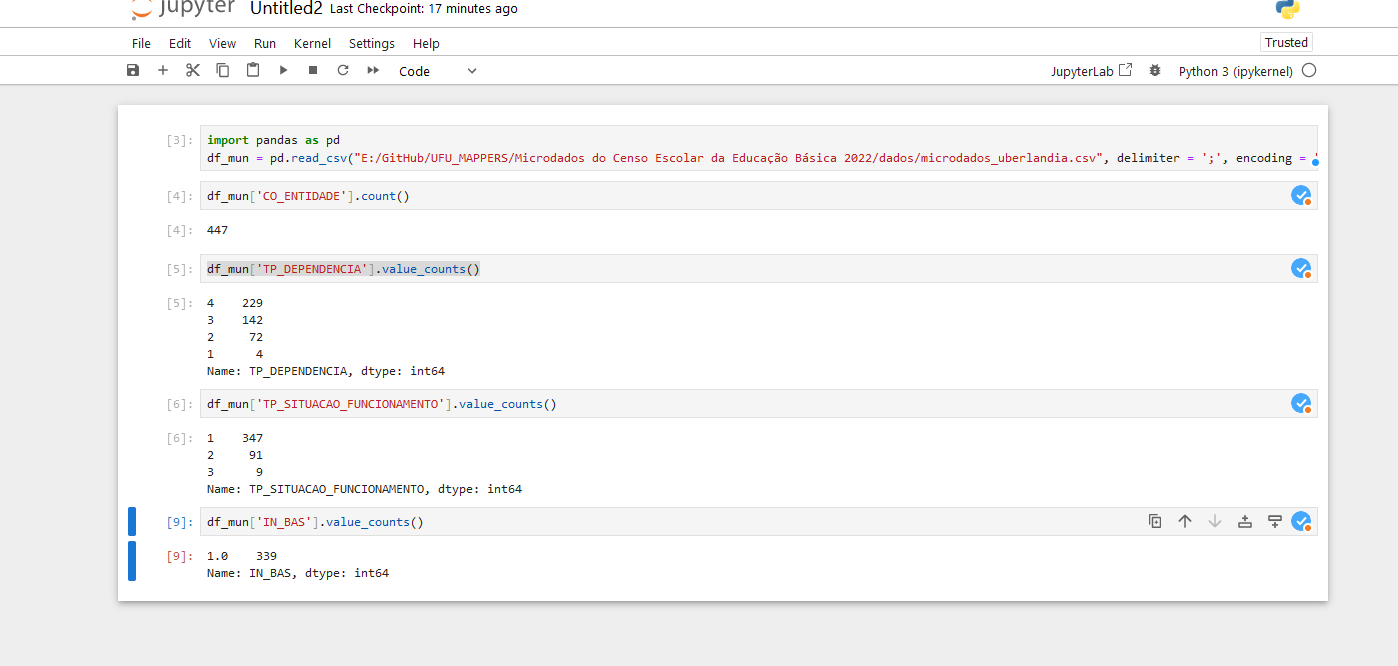Open the cell type dropdown showing Code
The width and height of the screenshot is (1398, 666).
[x=437, y=71]
